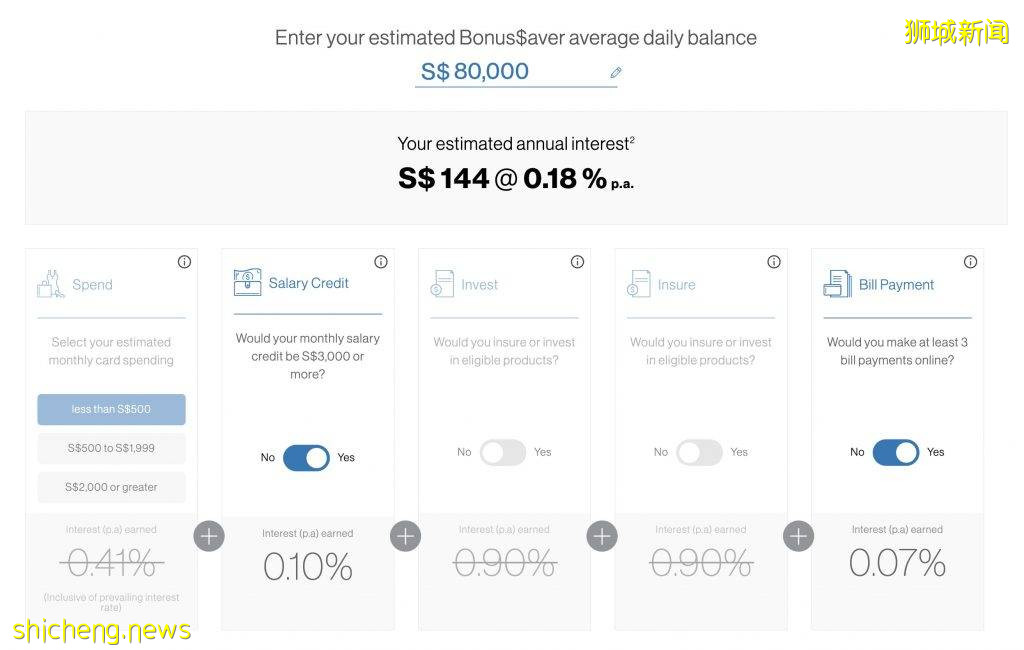The width and height of the screenshot is (1024, 650).
Task: Click the Bill Payment documents icon
Action: click(837, 284)
